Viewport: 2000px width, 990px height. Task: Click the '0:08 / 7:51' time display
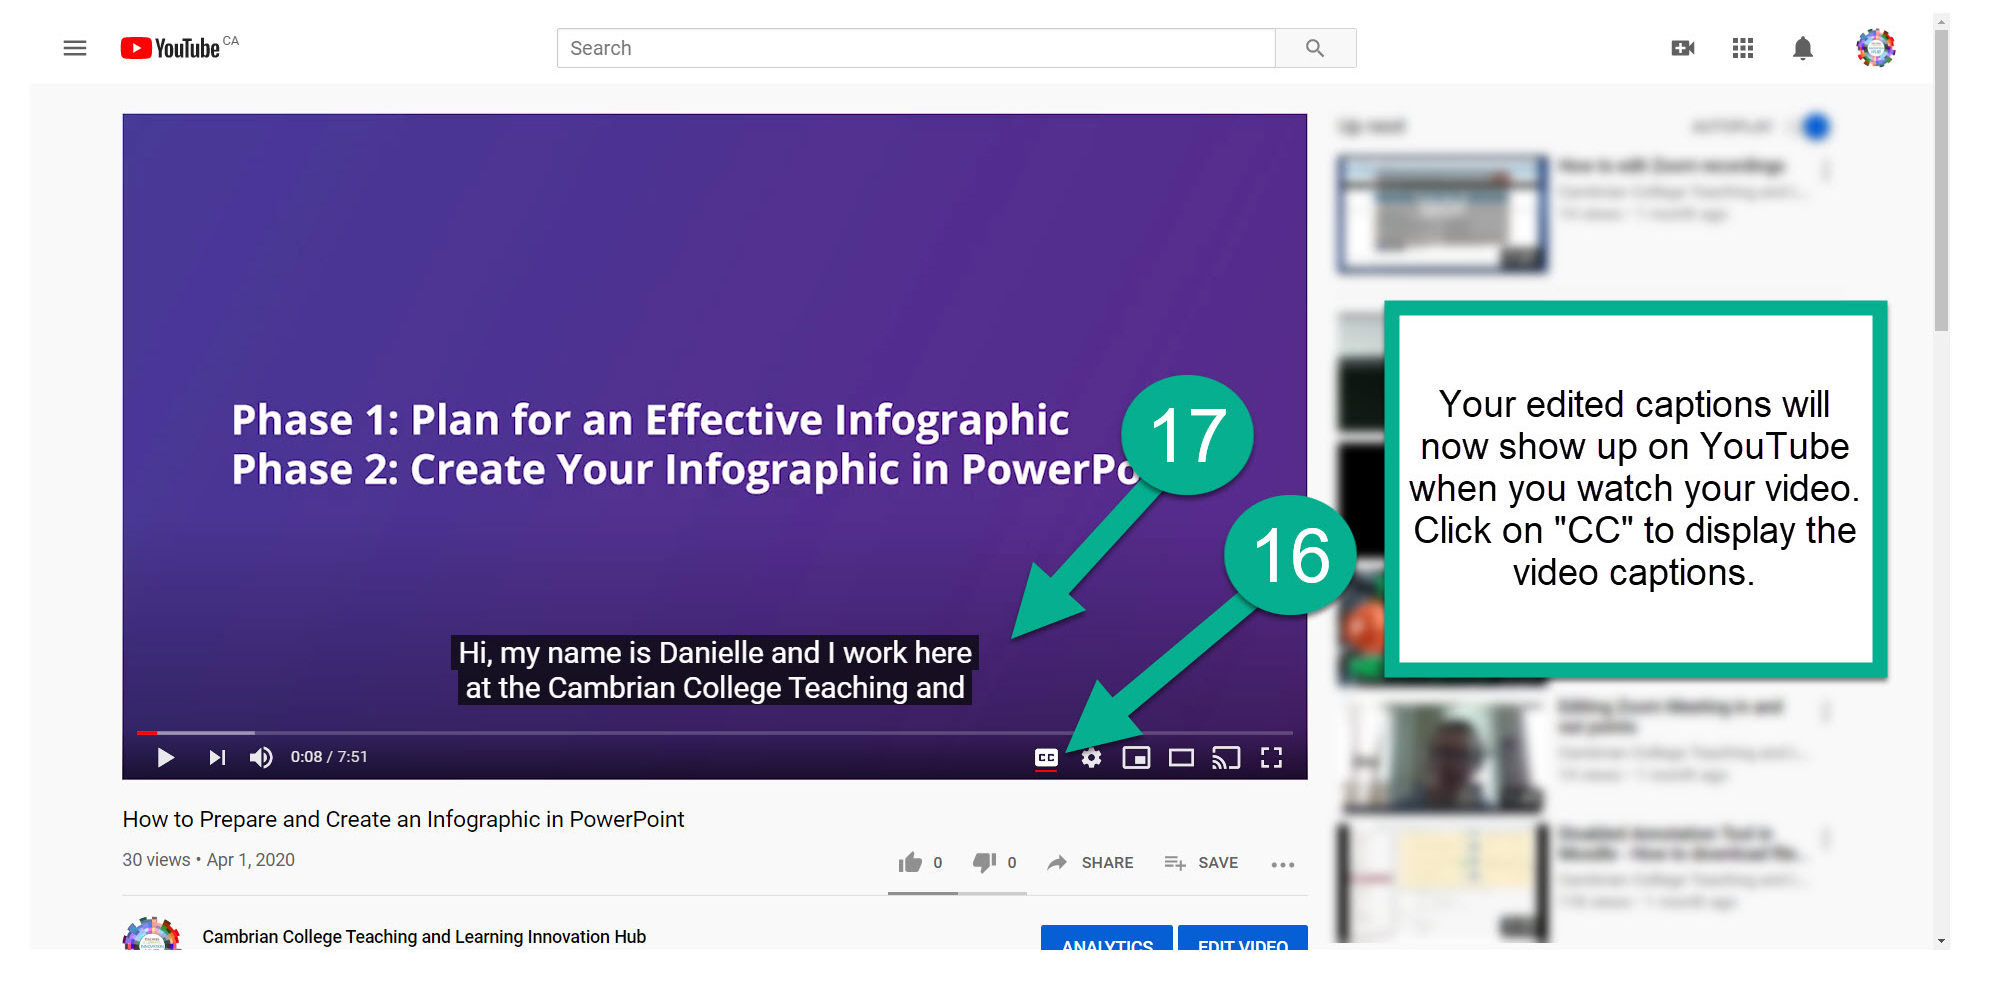click(329, 757)
